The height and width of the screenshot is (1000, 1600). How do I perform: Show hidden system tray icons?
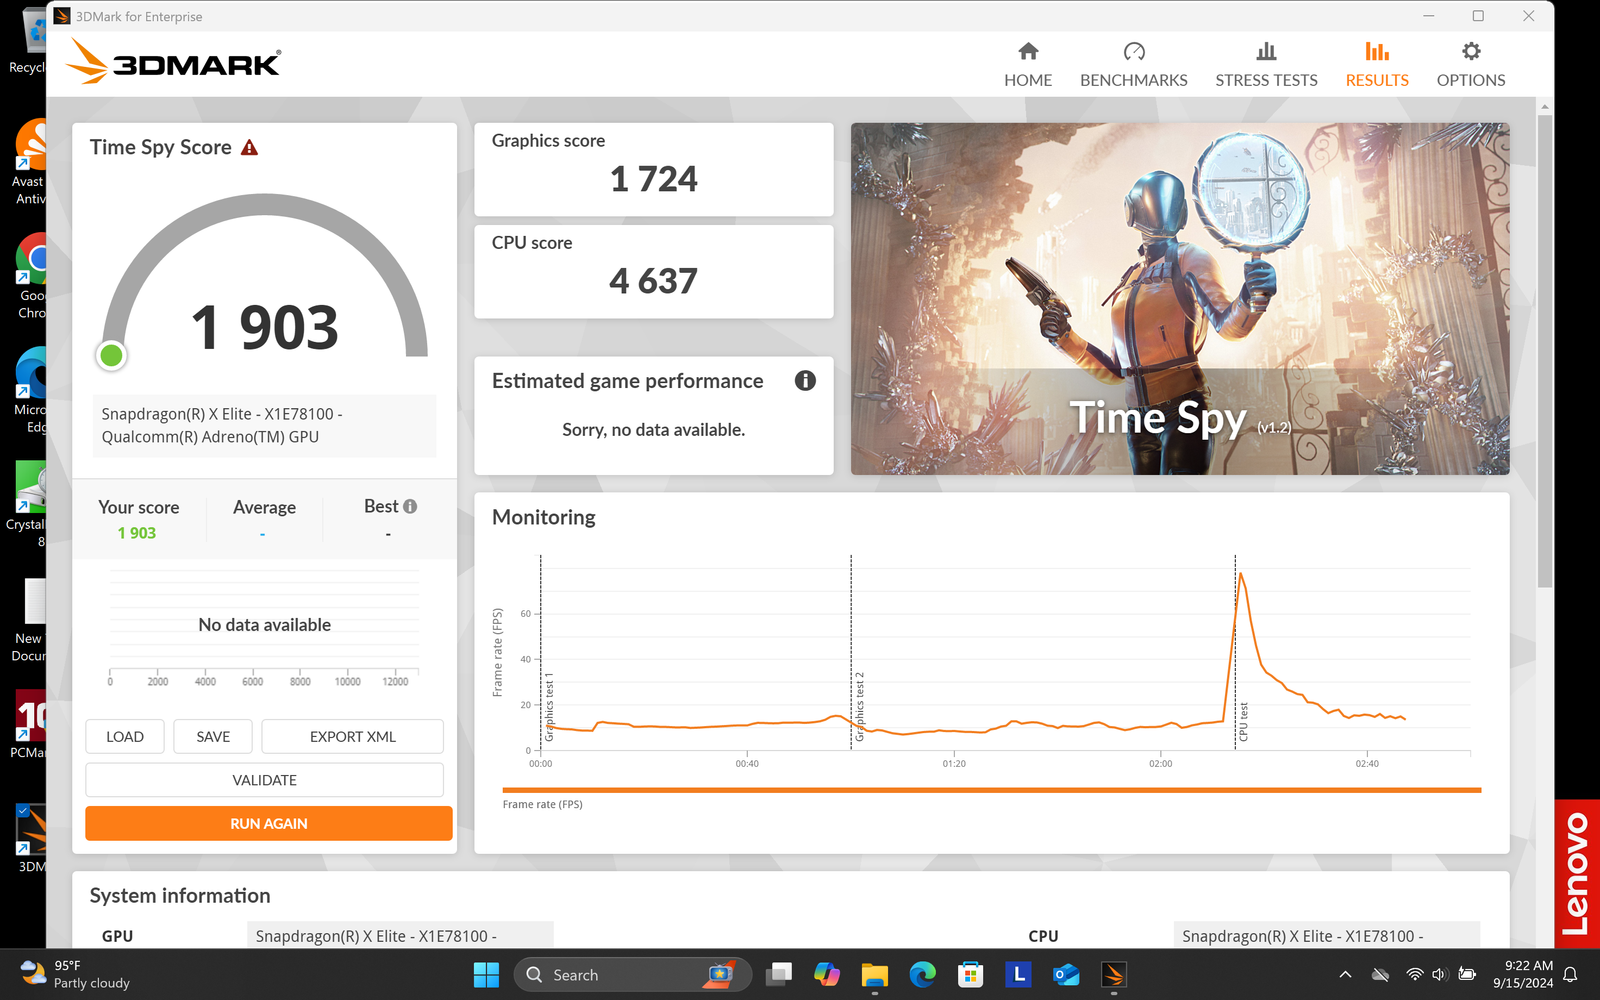pyautogui.click(x=1345, y=975)
